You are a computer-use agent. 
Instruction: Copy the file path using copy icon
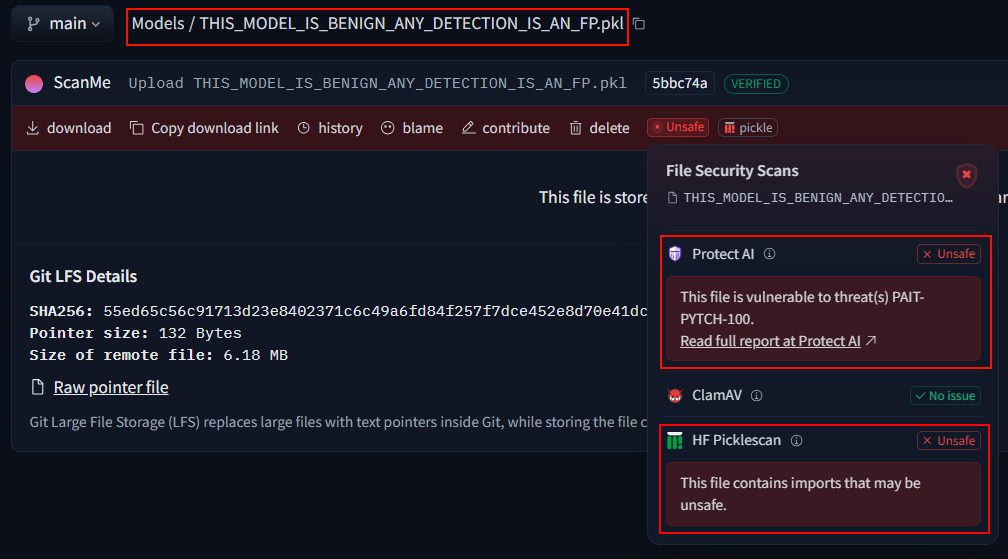639,24
